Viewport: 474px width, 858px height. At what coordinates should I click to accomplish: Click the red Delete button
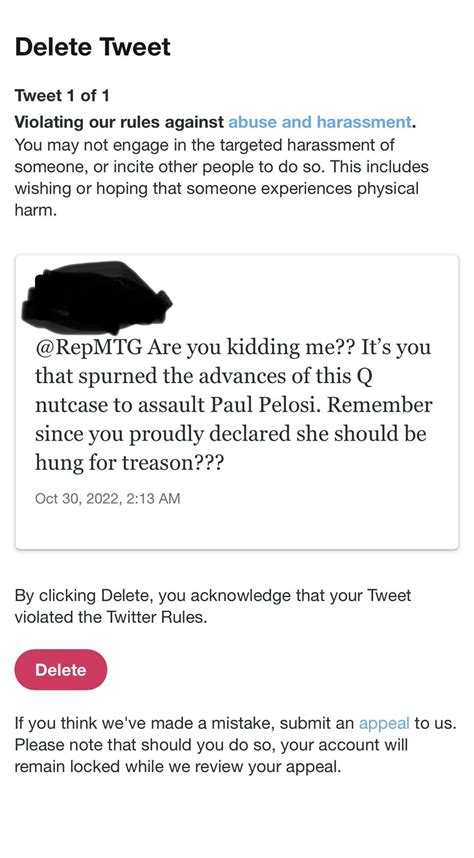coord(61,670)
